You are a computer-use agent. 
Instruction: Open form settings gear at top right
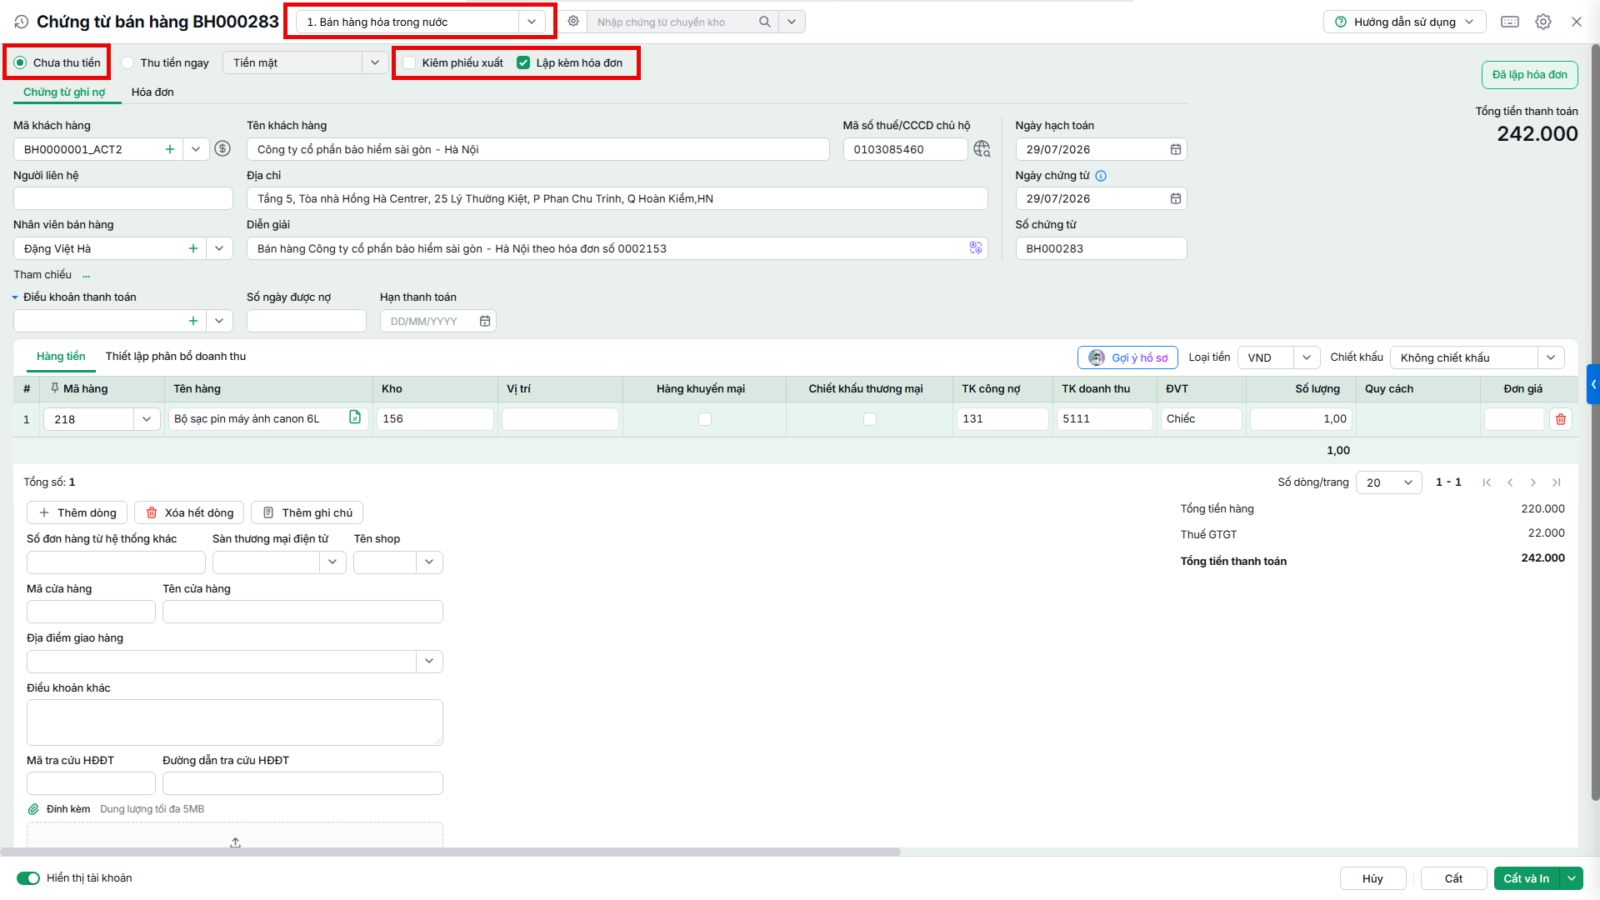1543,22
